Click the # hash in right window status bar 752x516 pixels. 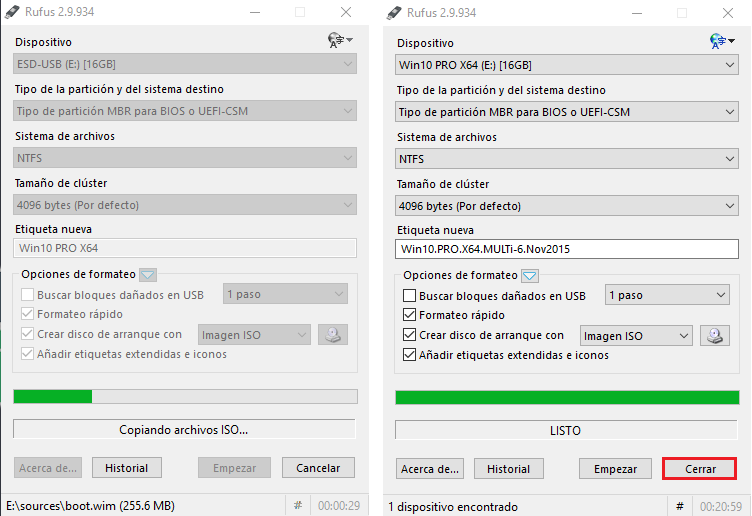(x=680, y=506)
